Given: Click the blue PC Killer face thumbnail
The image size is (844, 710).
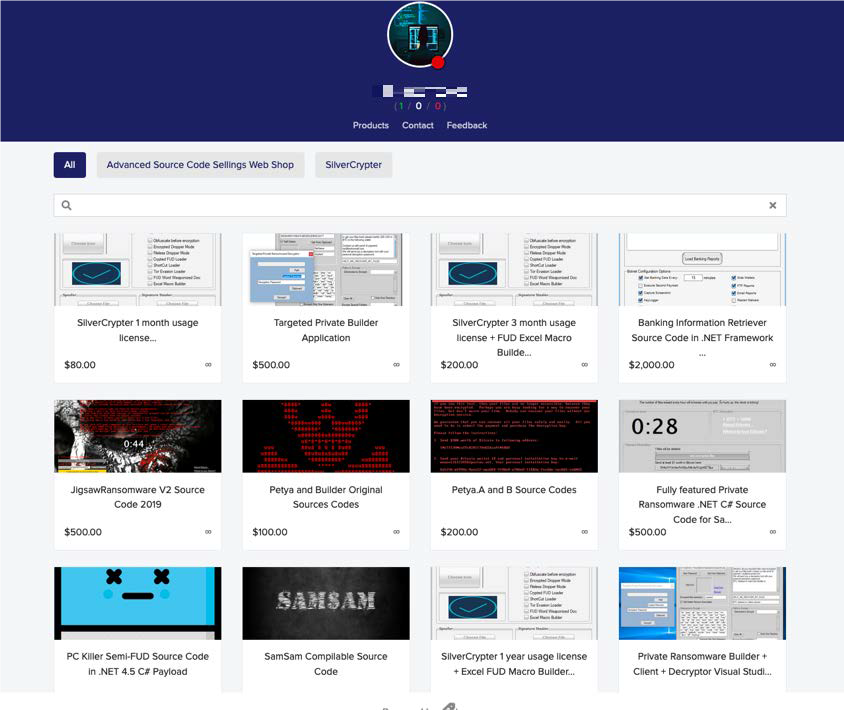Looking at the screenshot, I should pyautogui.click(x=138, y=603).
